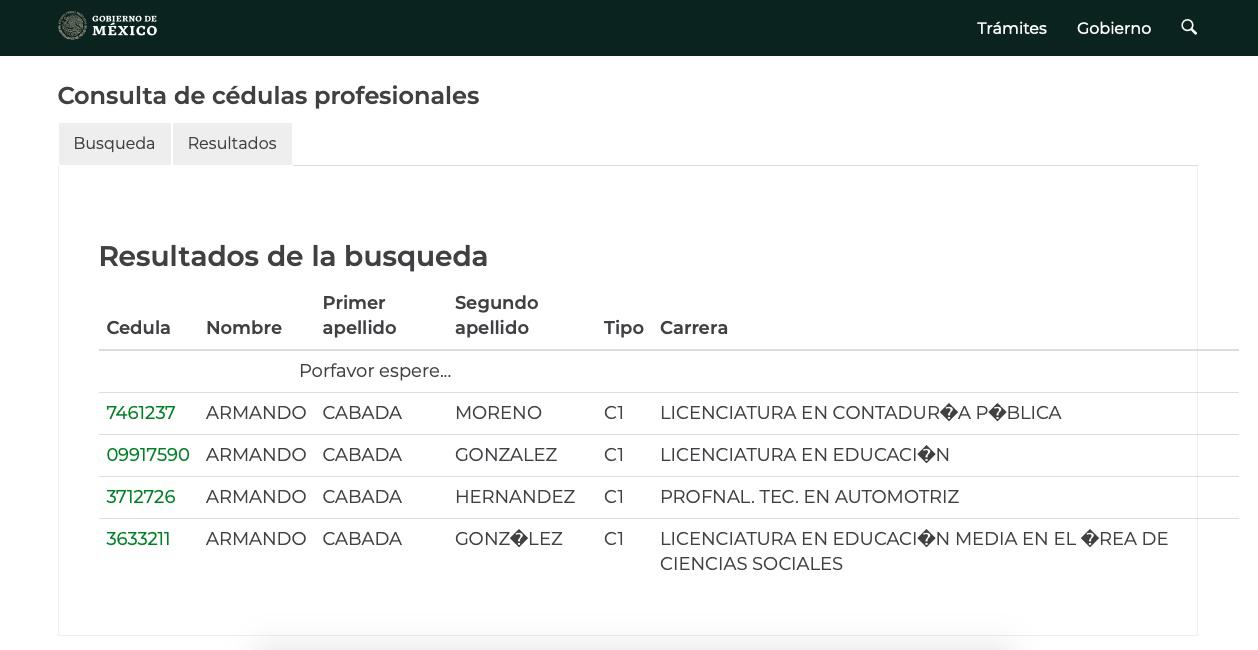
Task: Select the Resultados tab
Action: coord(232,143)
